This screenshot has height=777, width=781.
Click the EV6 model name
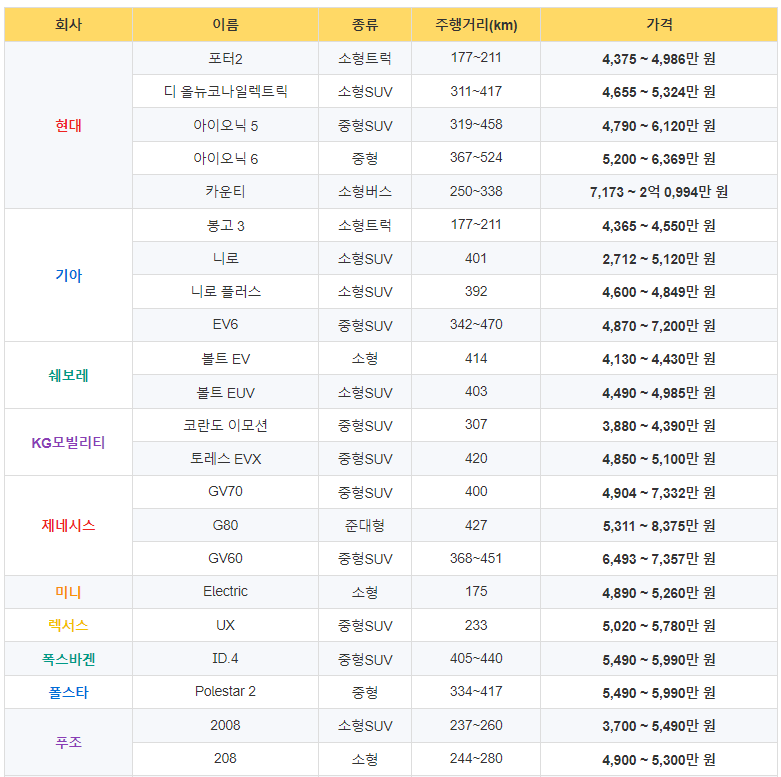(225, 325)
